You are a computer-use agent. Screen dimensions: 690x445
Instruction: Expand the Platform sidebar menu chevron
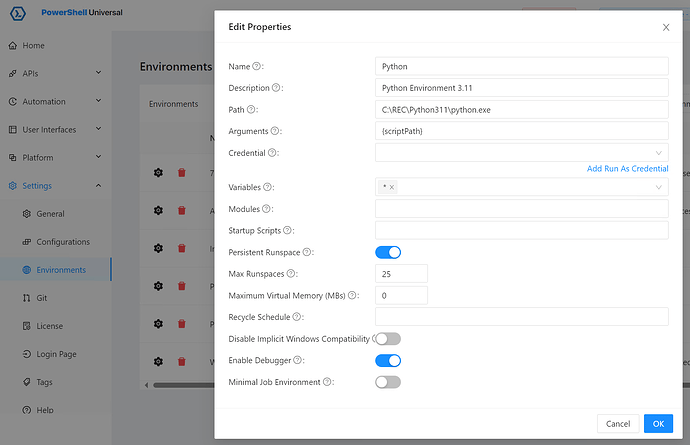click(99, 157)
